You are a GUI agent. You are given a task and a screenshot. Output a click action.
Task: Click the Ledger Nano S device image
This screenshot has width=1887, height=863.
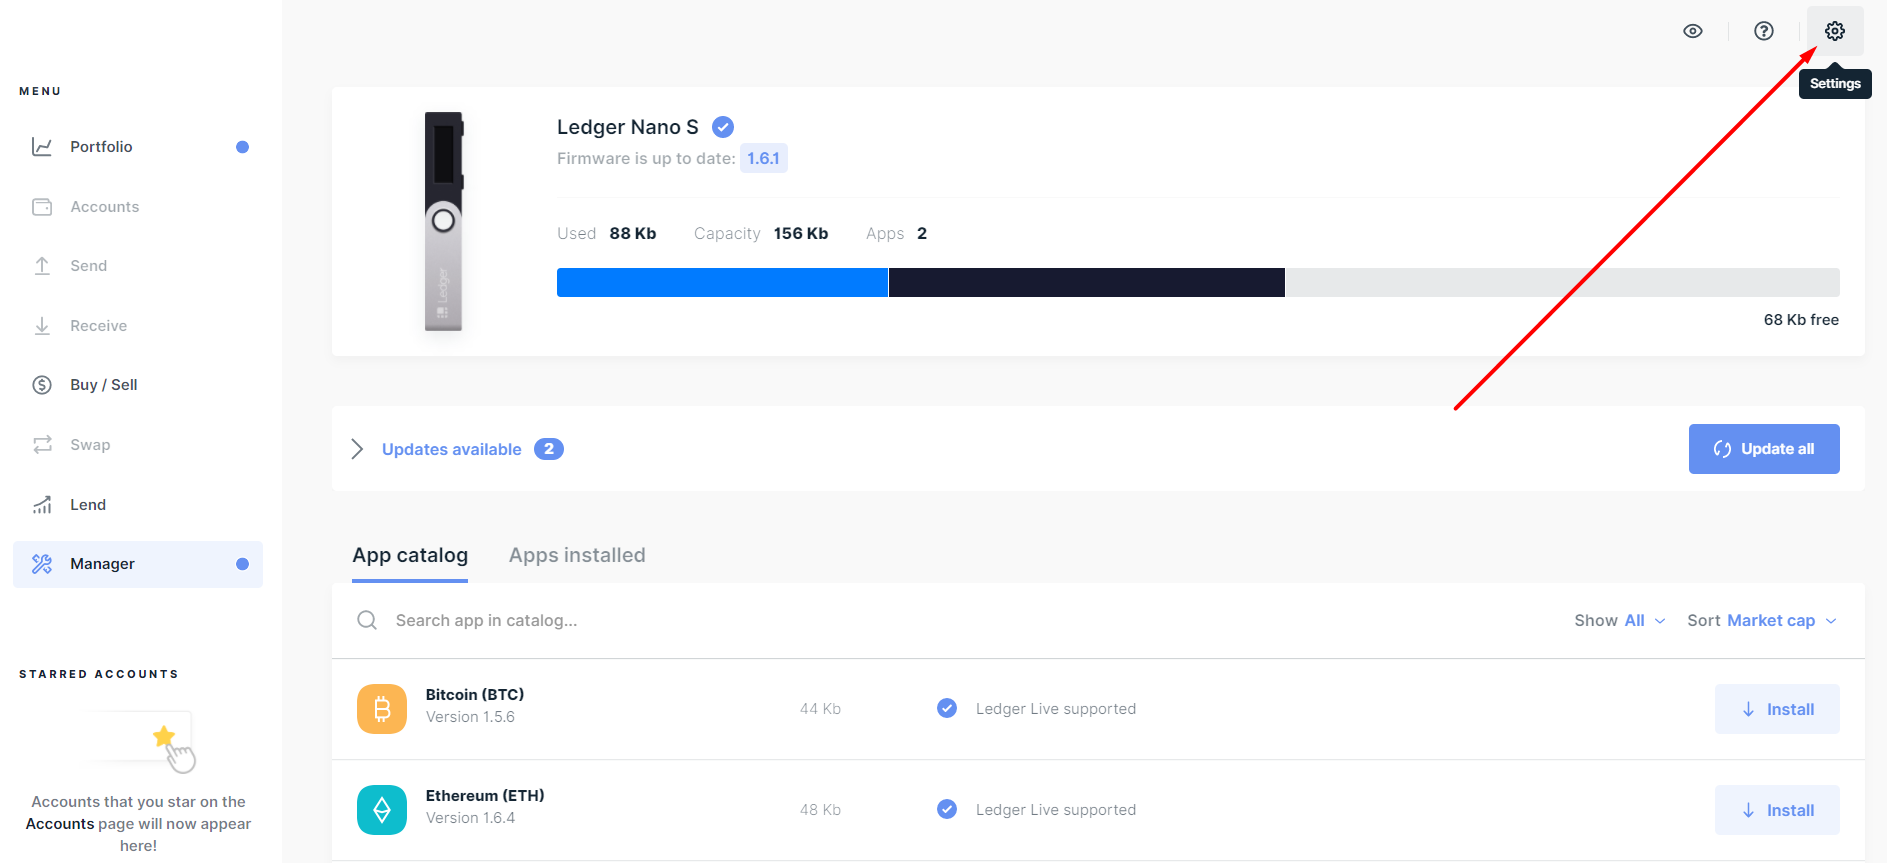pyautogui.click(x=444, y=221)
